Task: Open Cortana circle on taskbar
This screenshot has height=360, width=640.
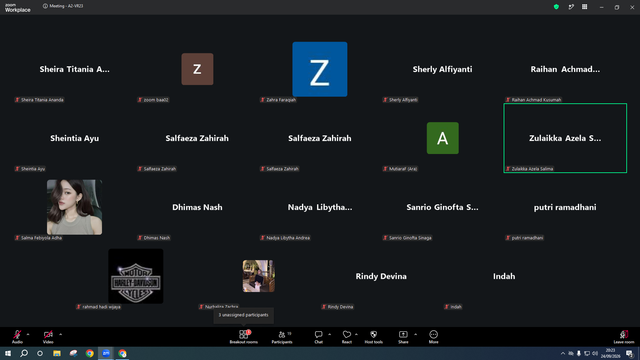Action: pyautogui.click(x=40, y=353)
